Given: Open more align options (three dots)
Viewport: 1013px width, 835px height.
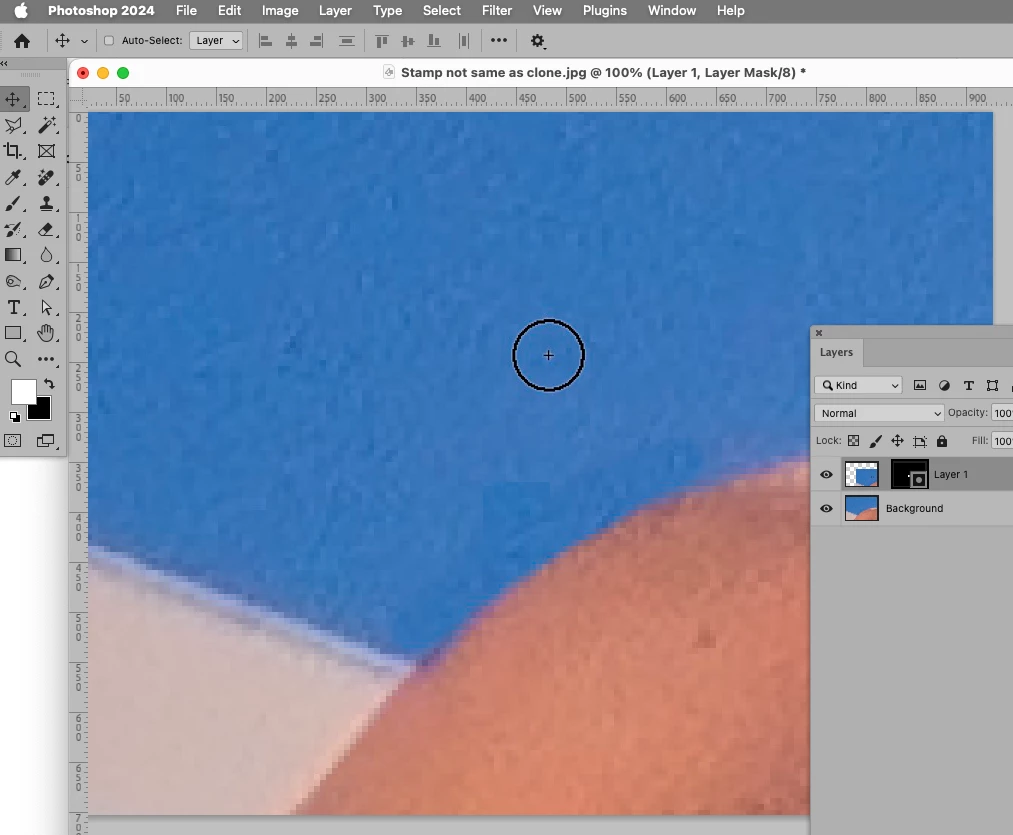Looking at the screenshot, I should tap(499, 40).
